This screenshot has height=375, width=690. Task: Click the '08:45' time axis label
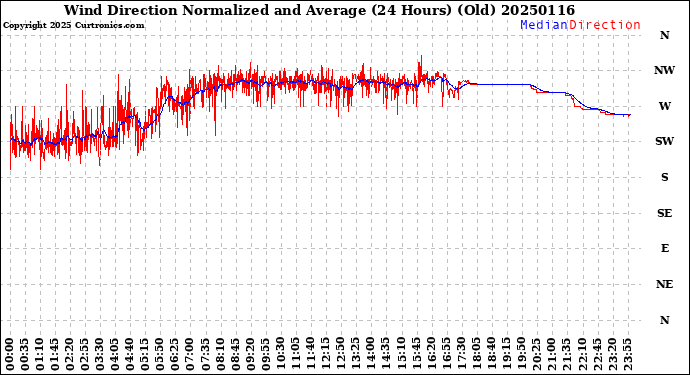[x=235, y=354]
